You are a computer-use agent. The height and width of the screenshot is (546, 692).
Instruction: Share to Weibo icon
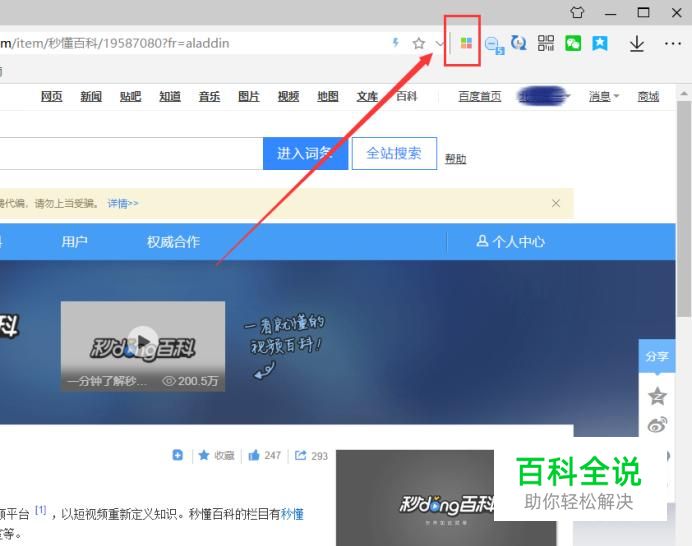click(x=657, y=425)
